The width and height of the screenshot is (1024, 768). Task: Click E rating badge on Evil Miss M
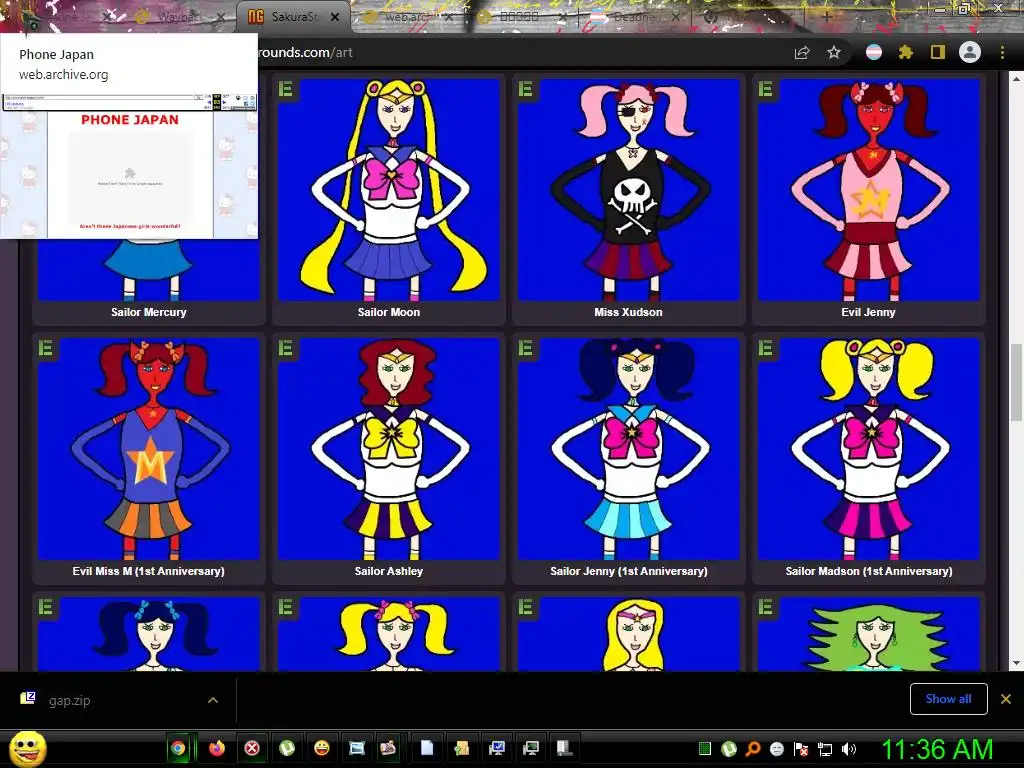46,348
